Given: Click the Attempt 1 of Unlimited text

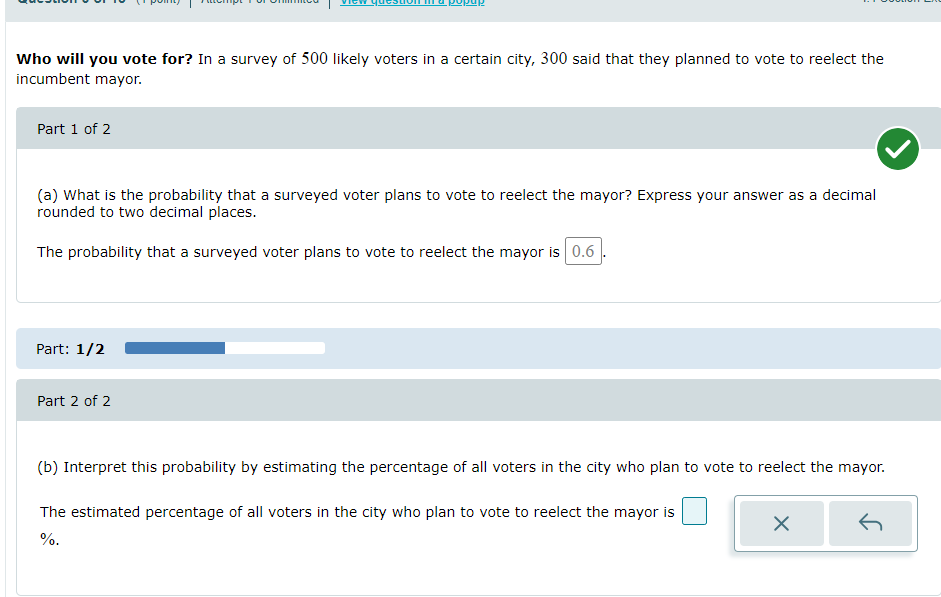Looking at the screenshot, I should 259,2.
